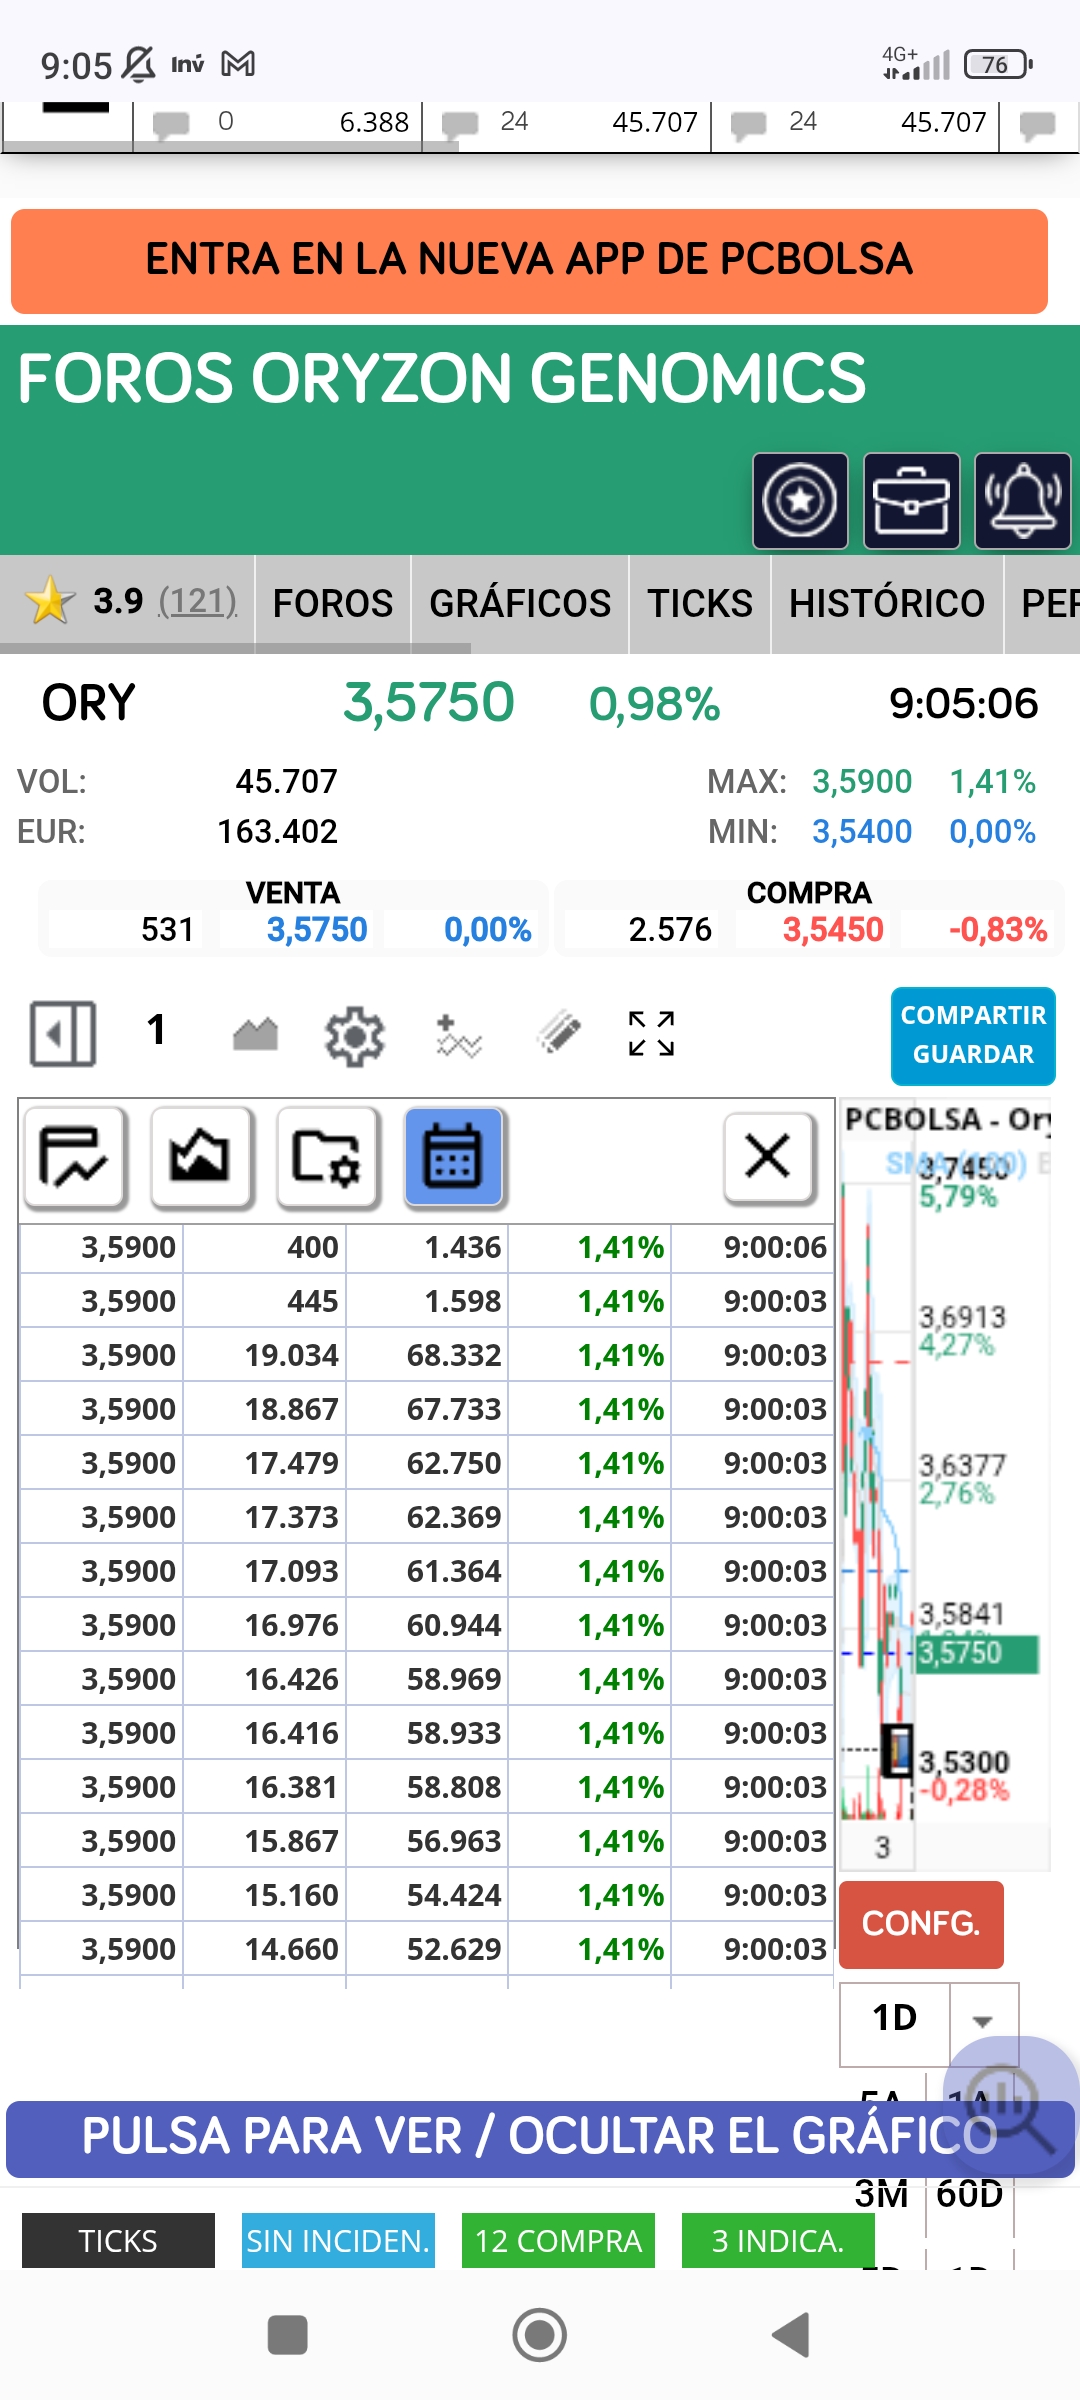Open the portfolio briefcase icon

(911, 501)
